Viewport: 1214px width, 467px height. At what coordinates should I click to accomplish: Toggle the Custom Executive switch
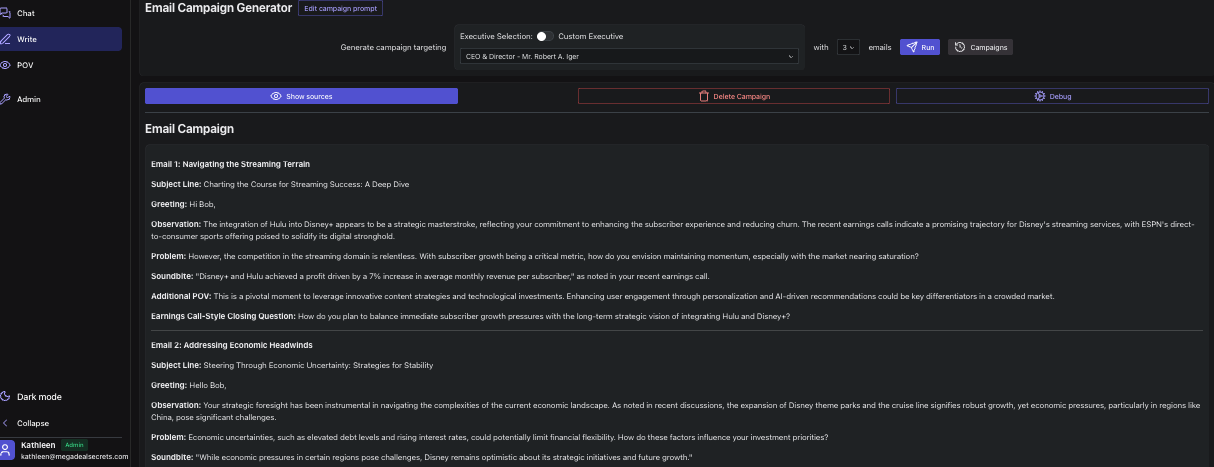(x=545, y=36)
